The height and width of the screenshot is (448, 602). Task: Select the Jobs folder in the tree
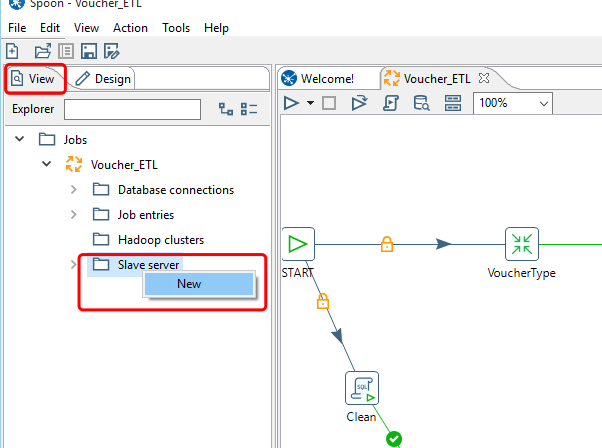point(63,139)
